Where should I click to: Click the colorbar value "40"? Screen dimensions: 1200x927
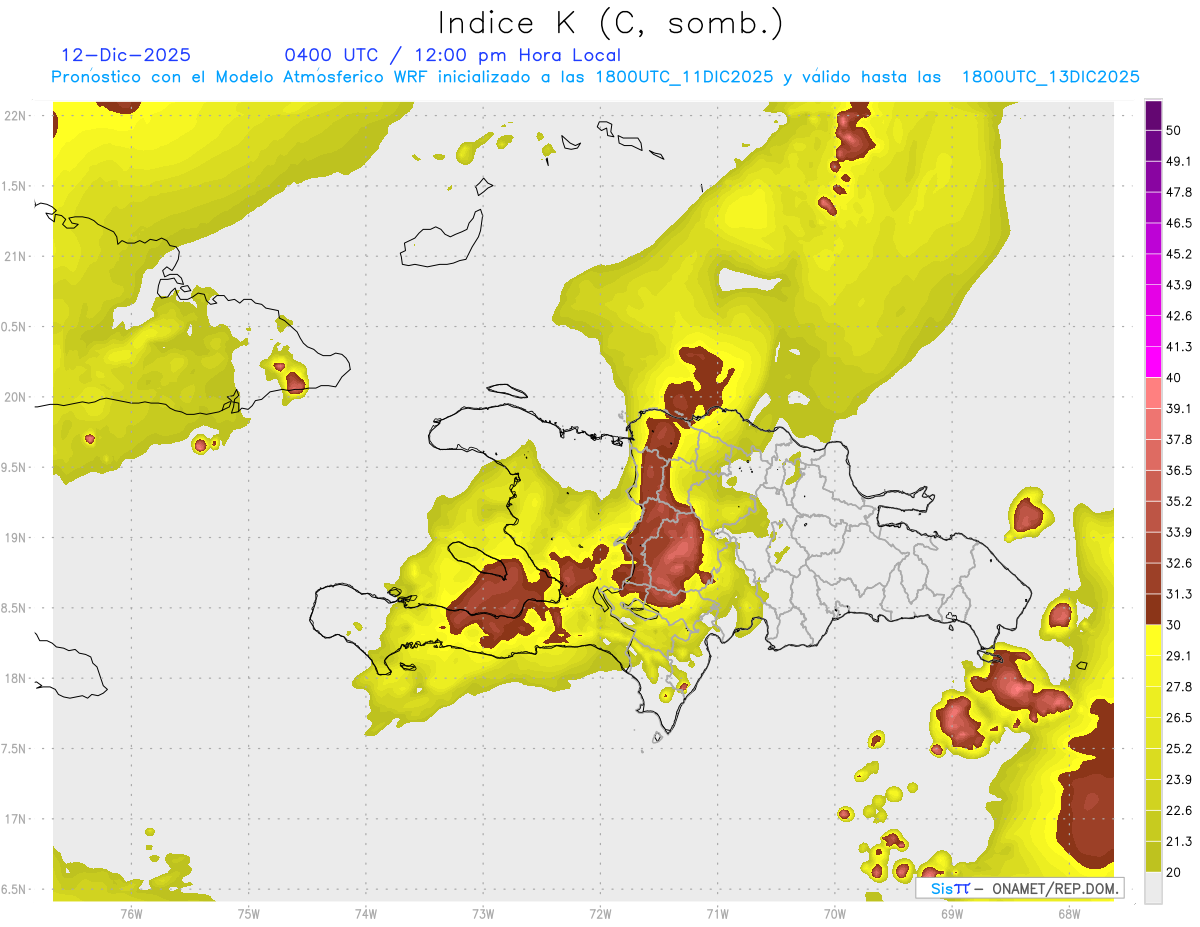tap(1174, 378)
